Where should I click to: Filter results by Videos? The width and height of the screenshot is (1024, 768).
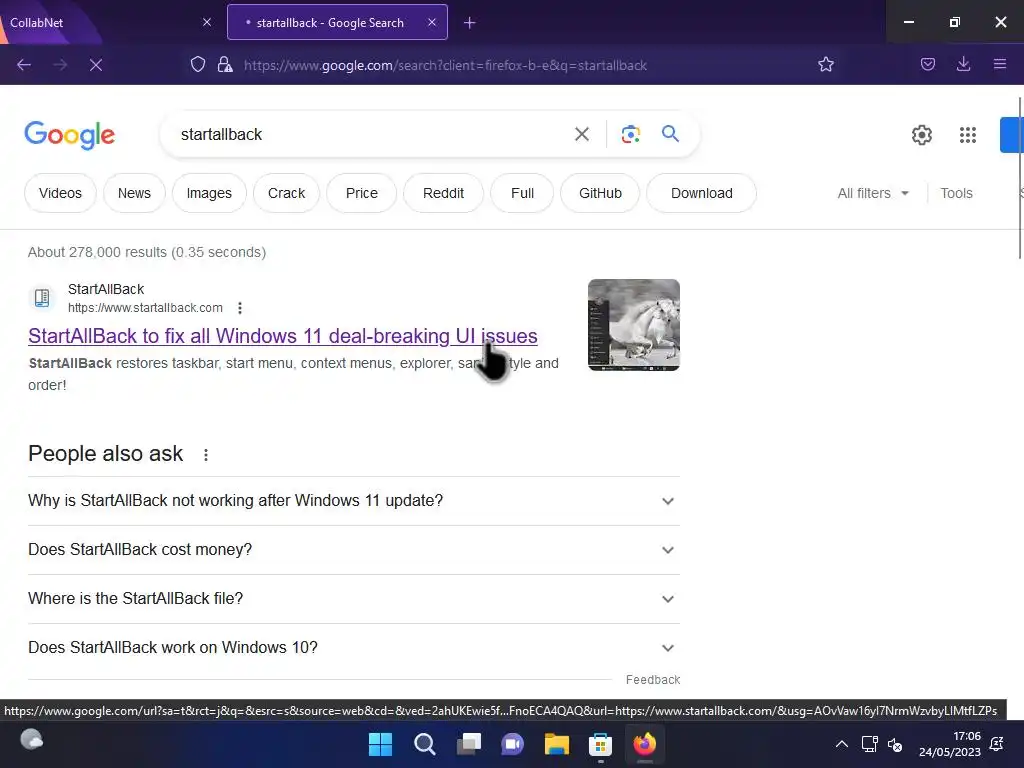click(x=60, y=193)
